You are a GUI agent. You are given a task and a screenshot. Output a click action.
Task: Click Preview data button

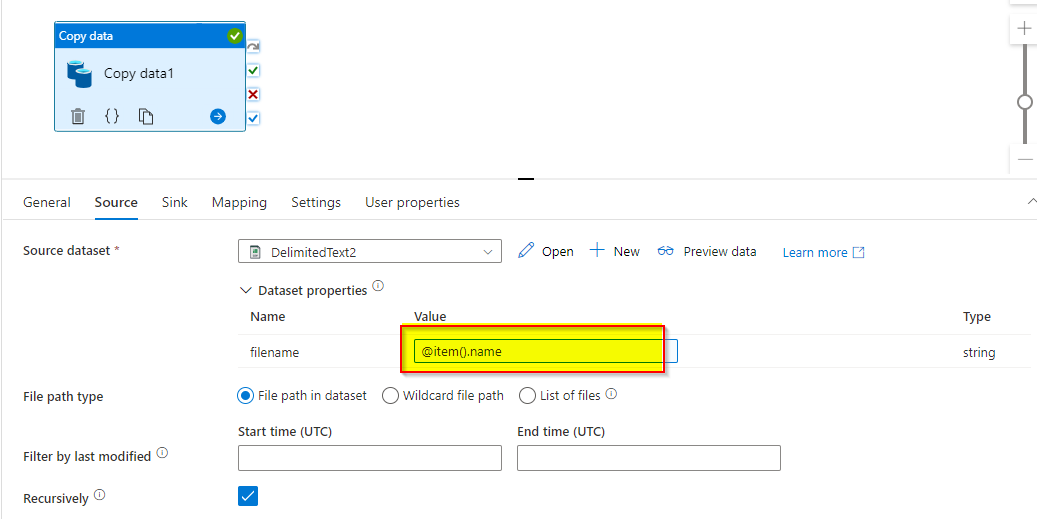point(707,251)
